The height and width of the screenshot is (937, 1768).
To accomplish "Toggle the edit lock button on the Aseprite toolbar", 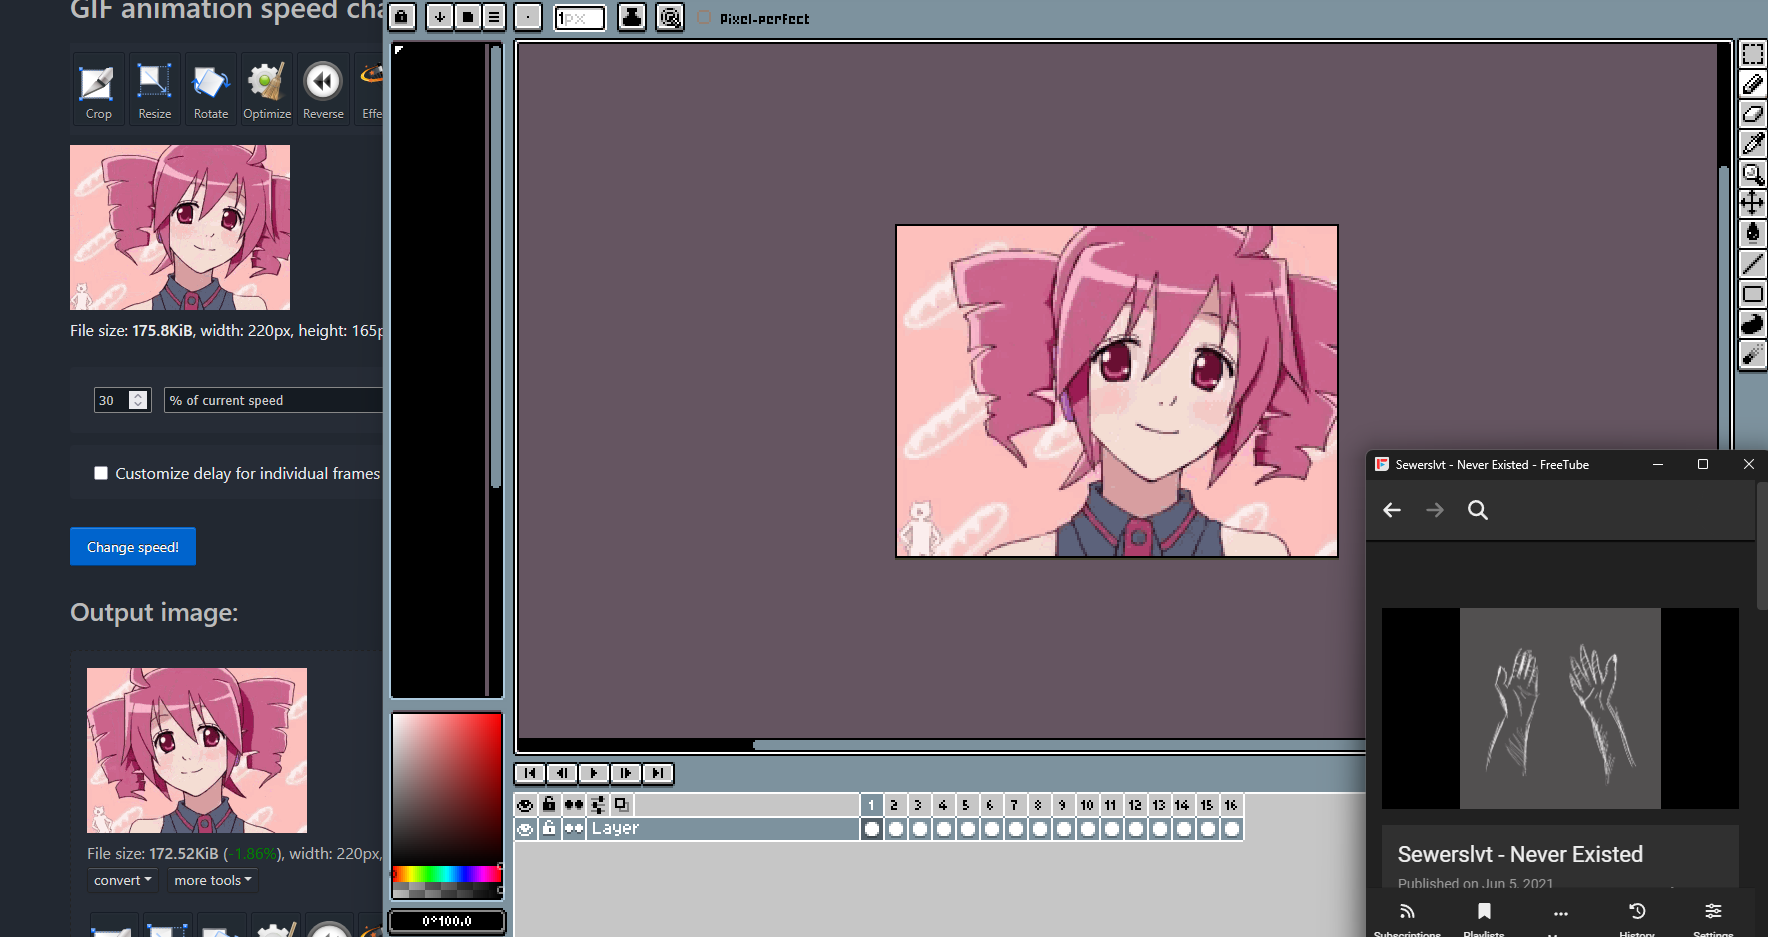I will click(x=401, y=17).
